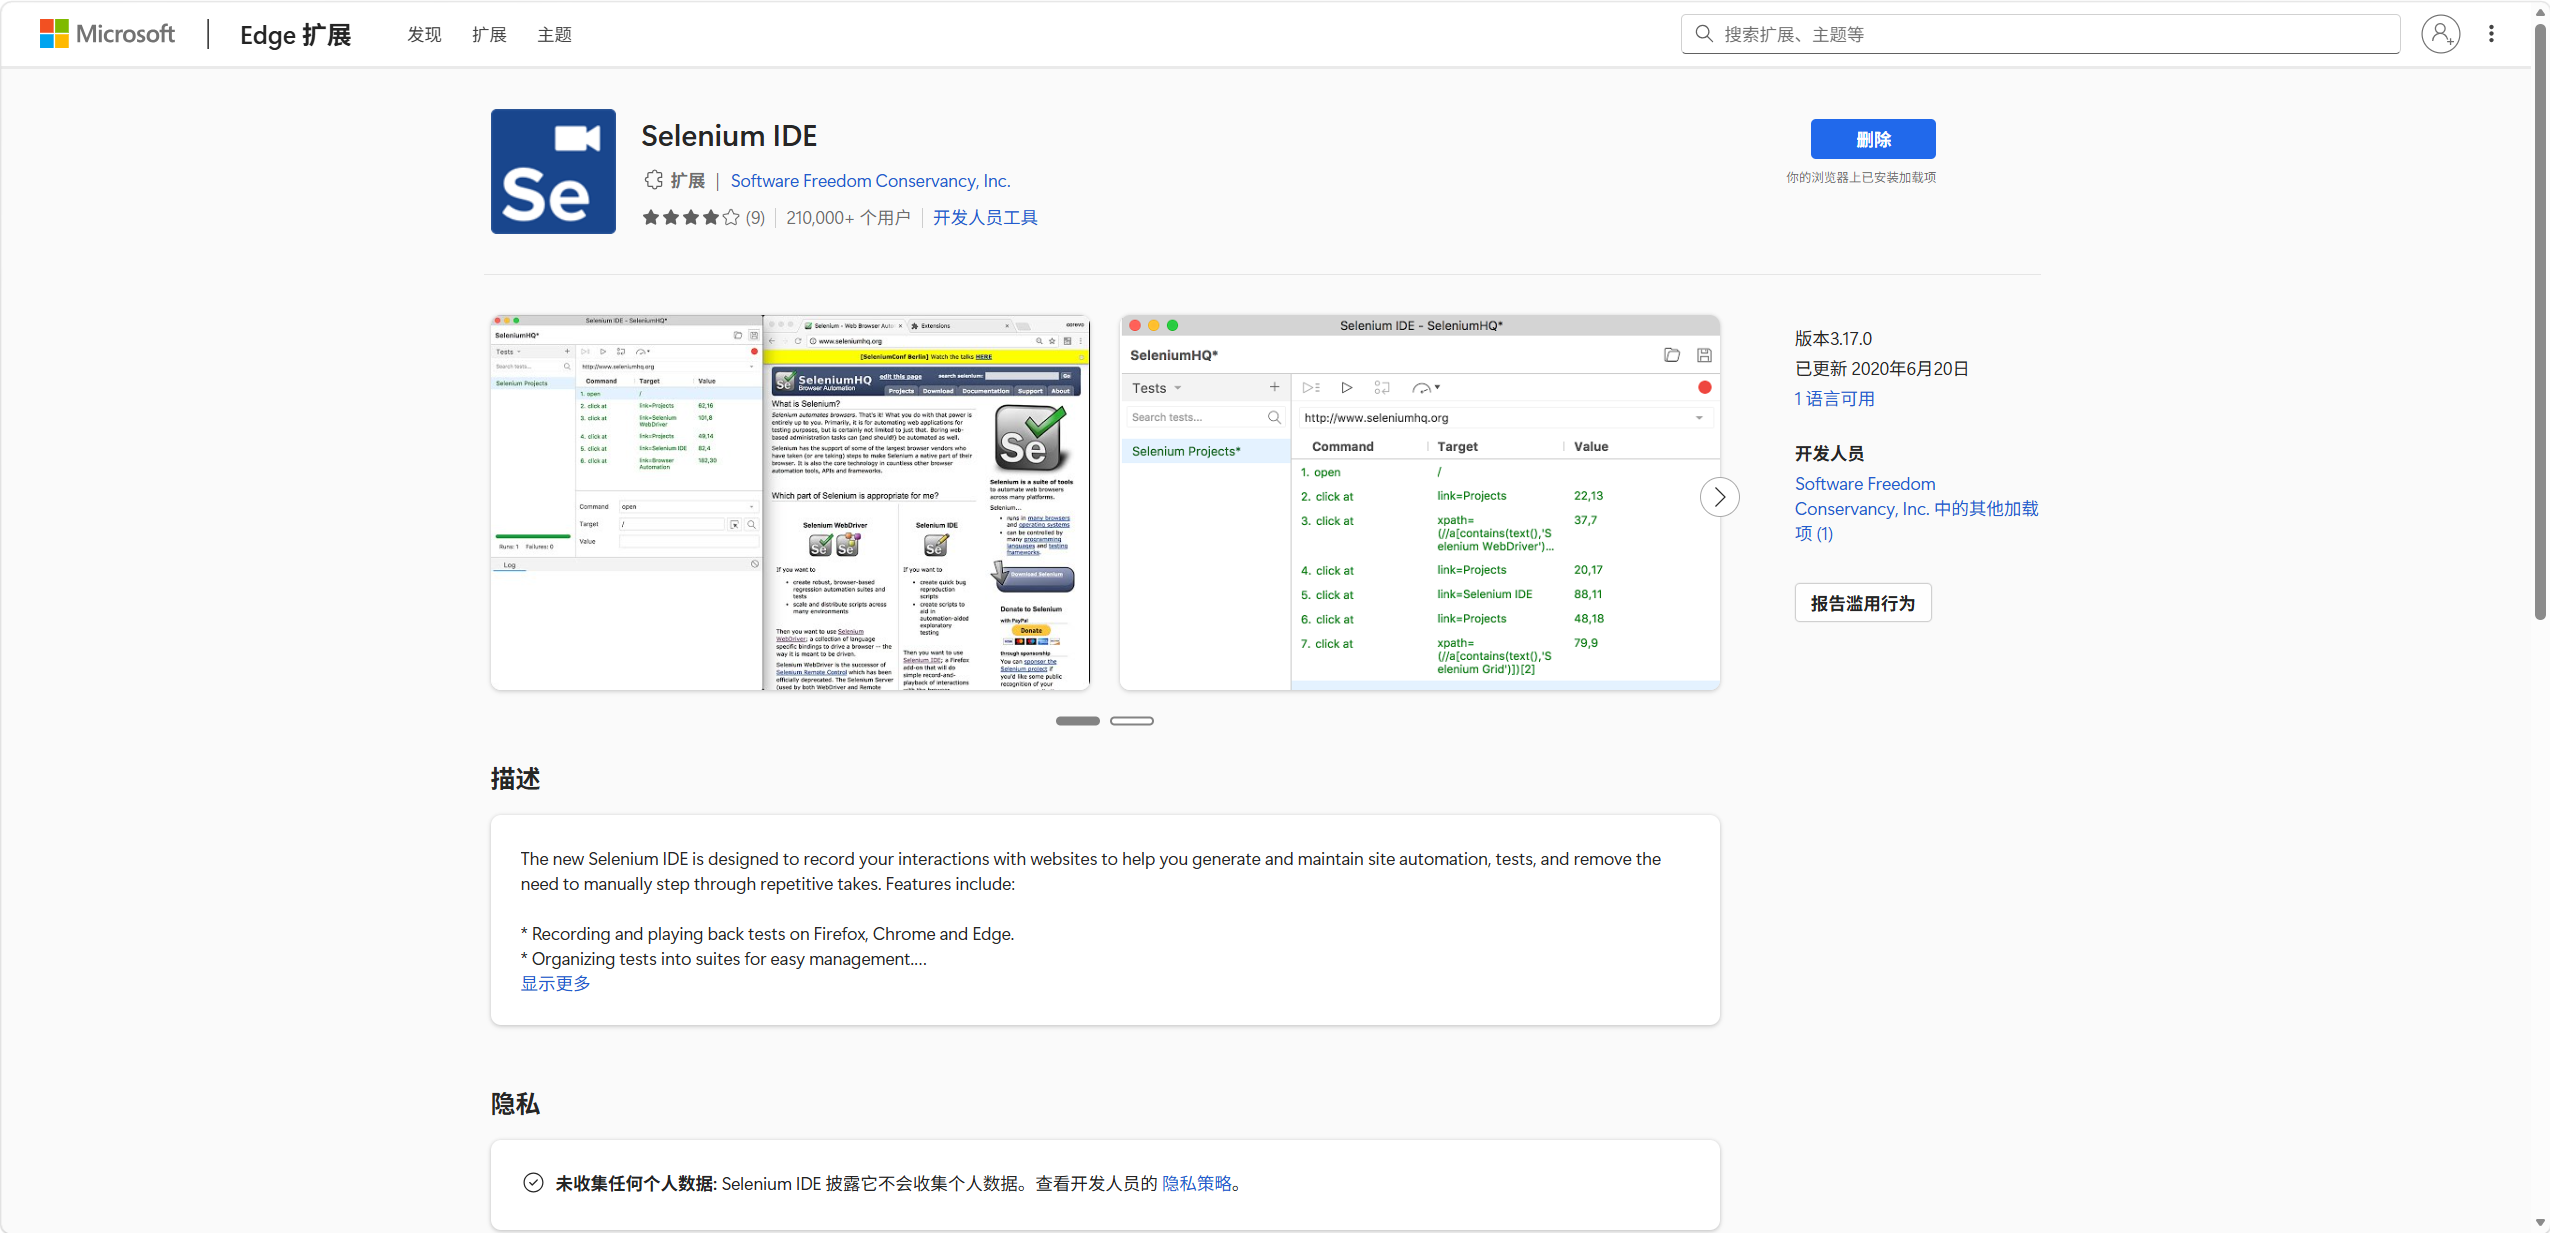
Task: Click the '210,000+ 个用户' text
Action: 848,217
